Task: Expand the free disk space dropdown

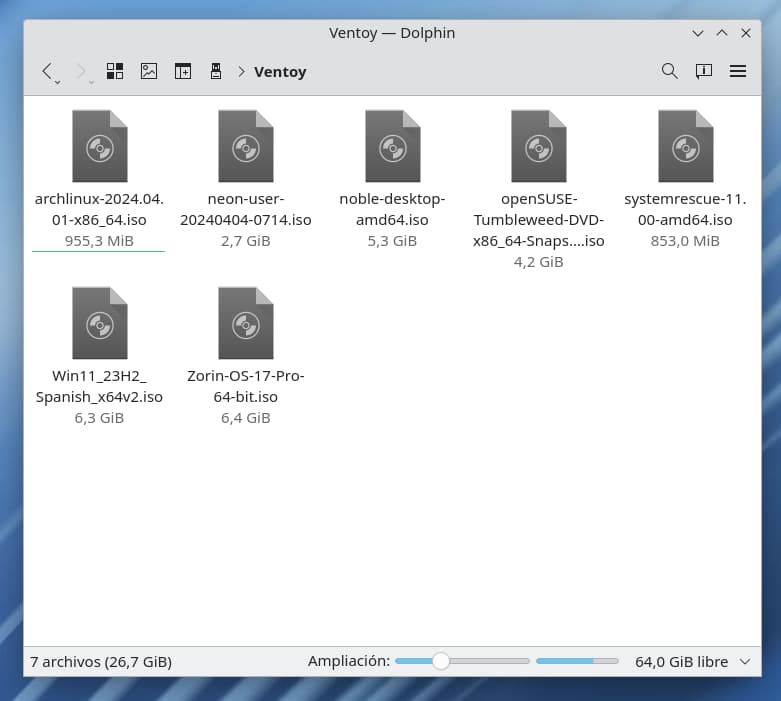Action: pyautogui.click(x=744, y=662)
